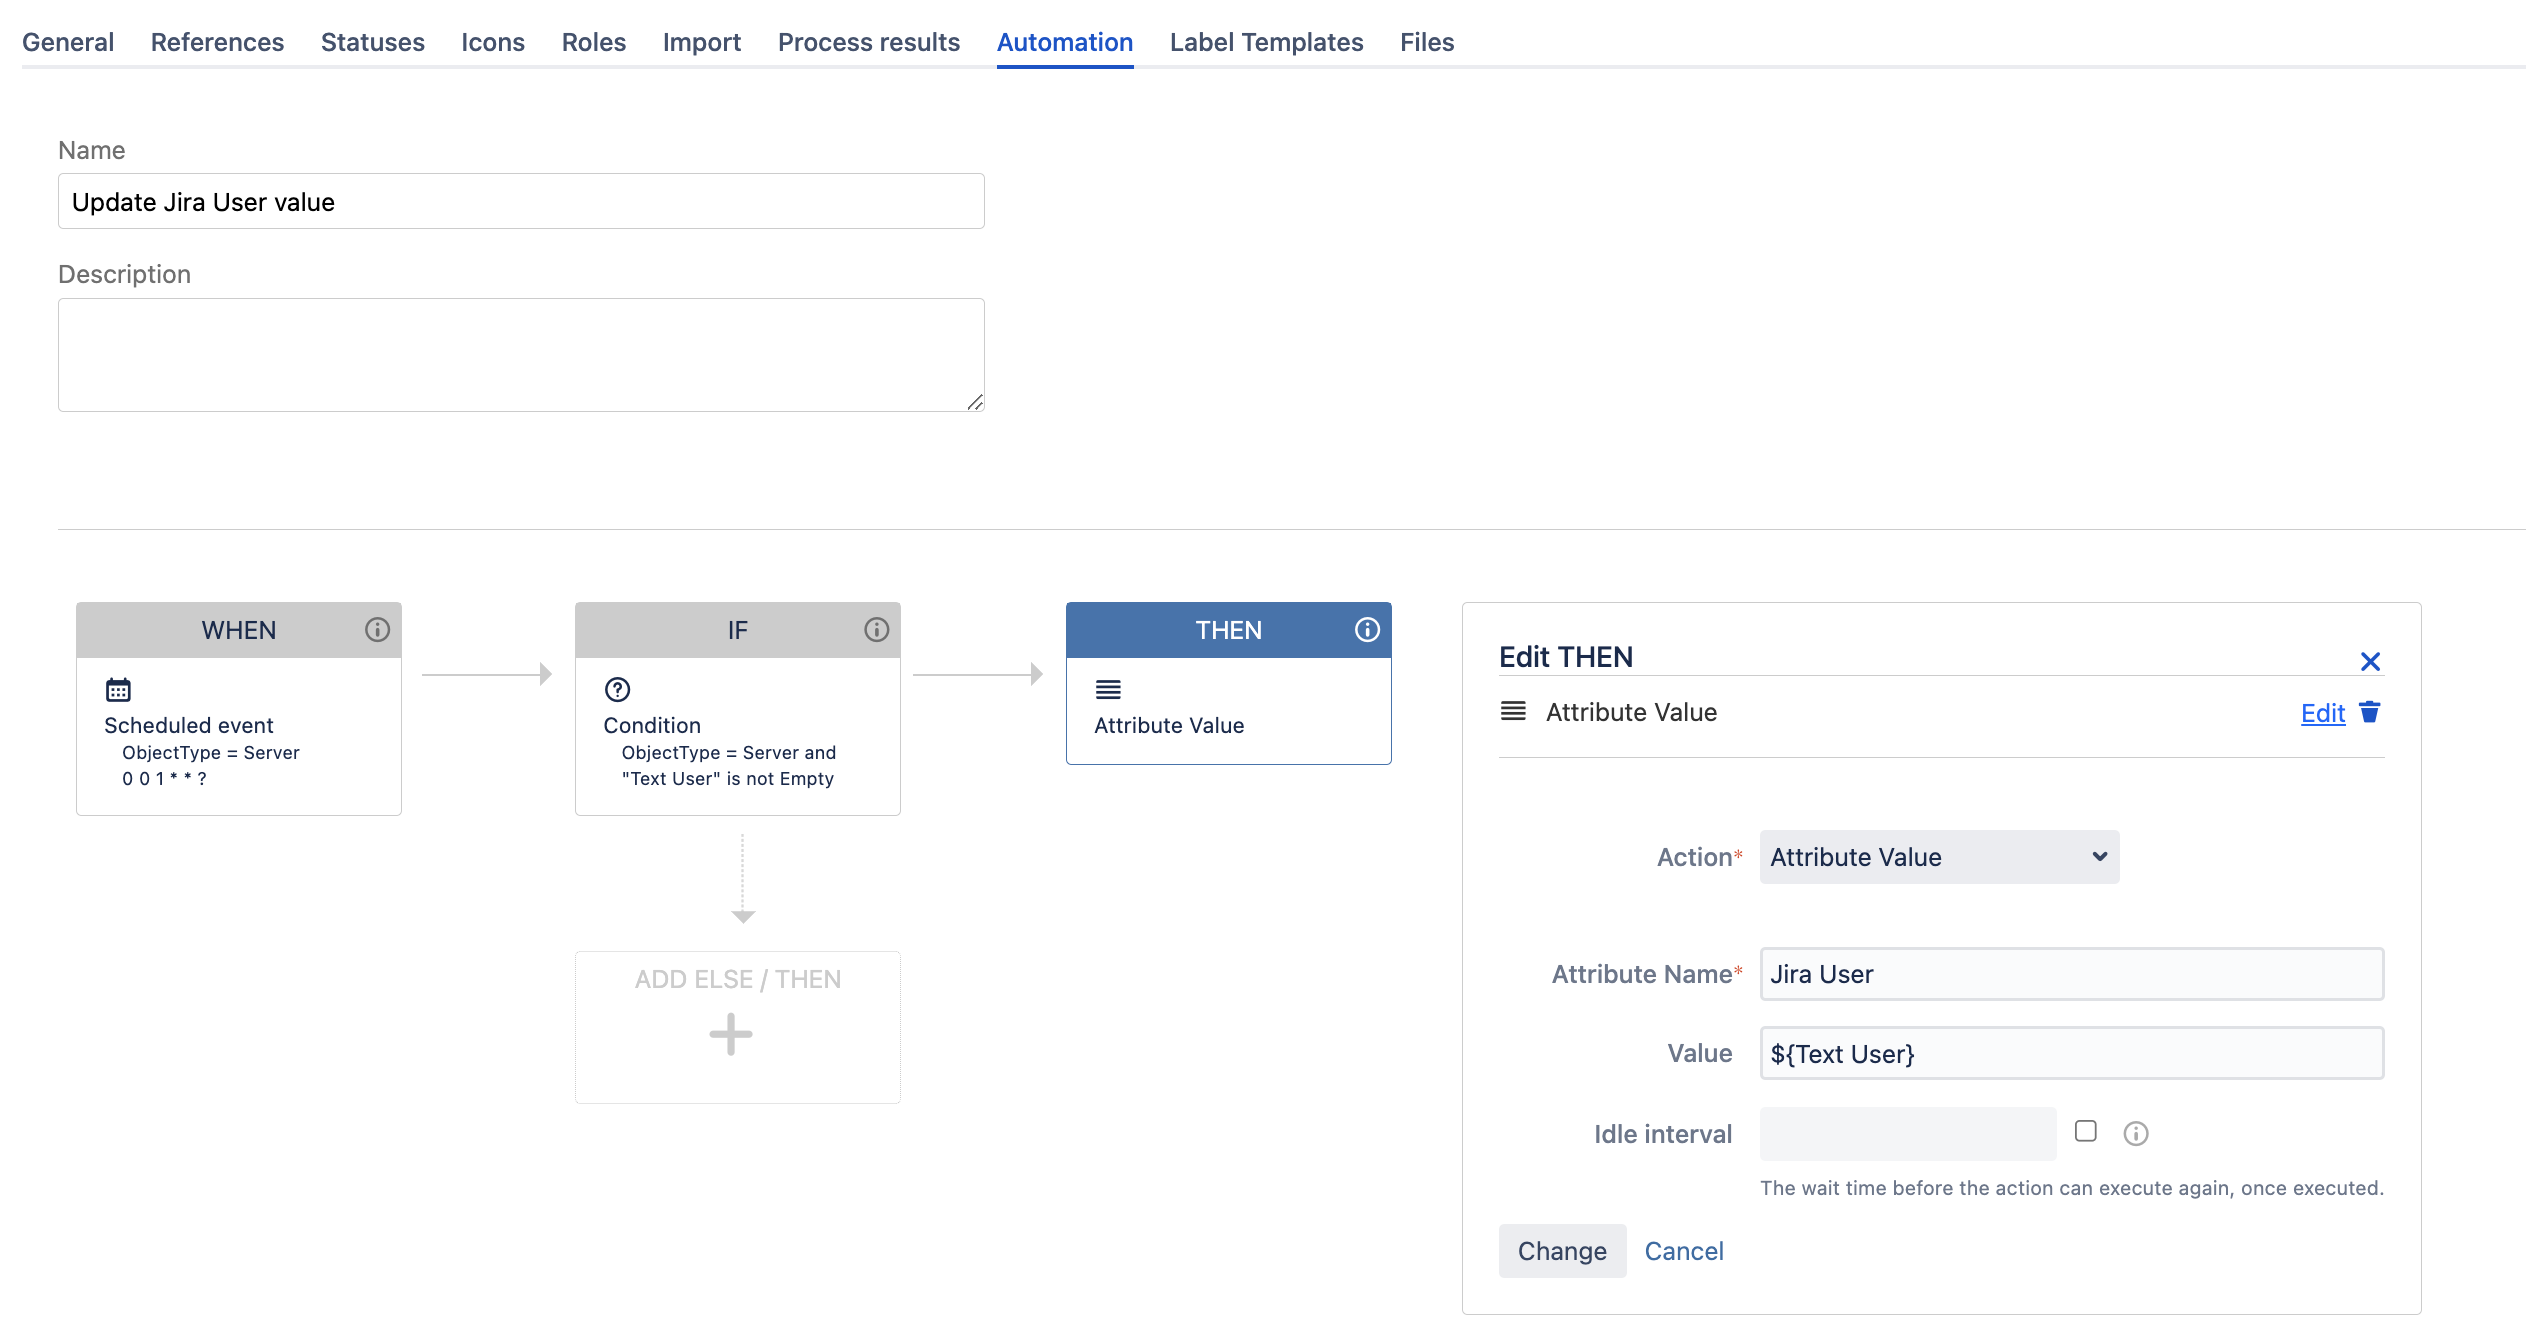2526x1332 pixels.
Task: Click the IF block info icon
Action: [876, 630]
